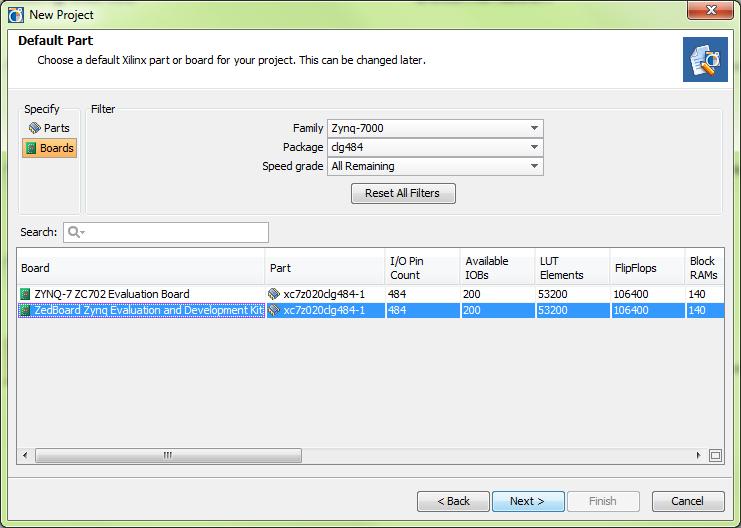
Task: Sort by the Part column header
Action: 325,268
